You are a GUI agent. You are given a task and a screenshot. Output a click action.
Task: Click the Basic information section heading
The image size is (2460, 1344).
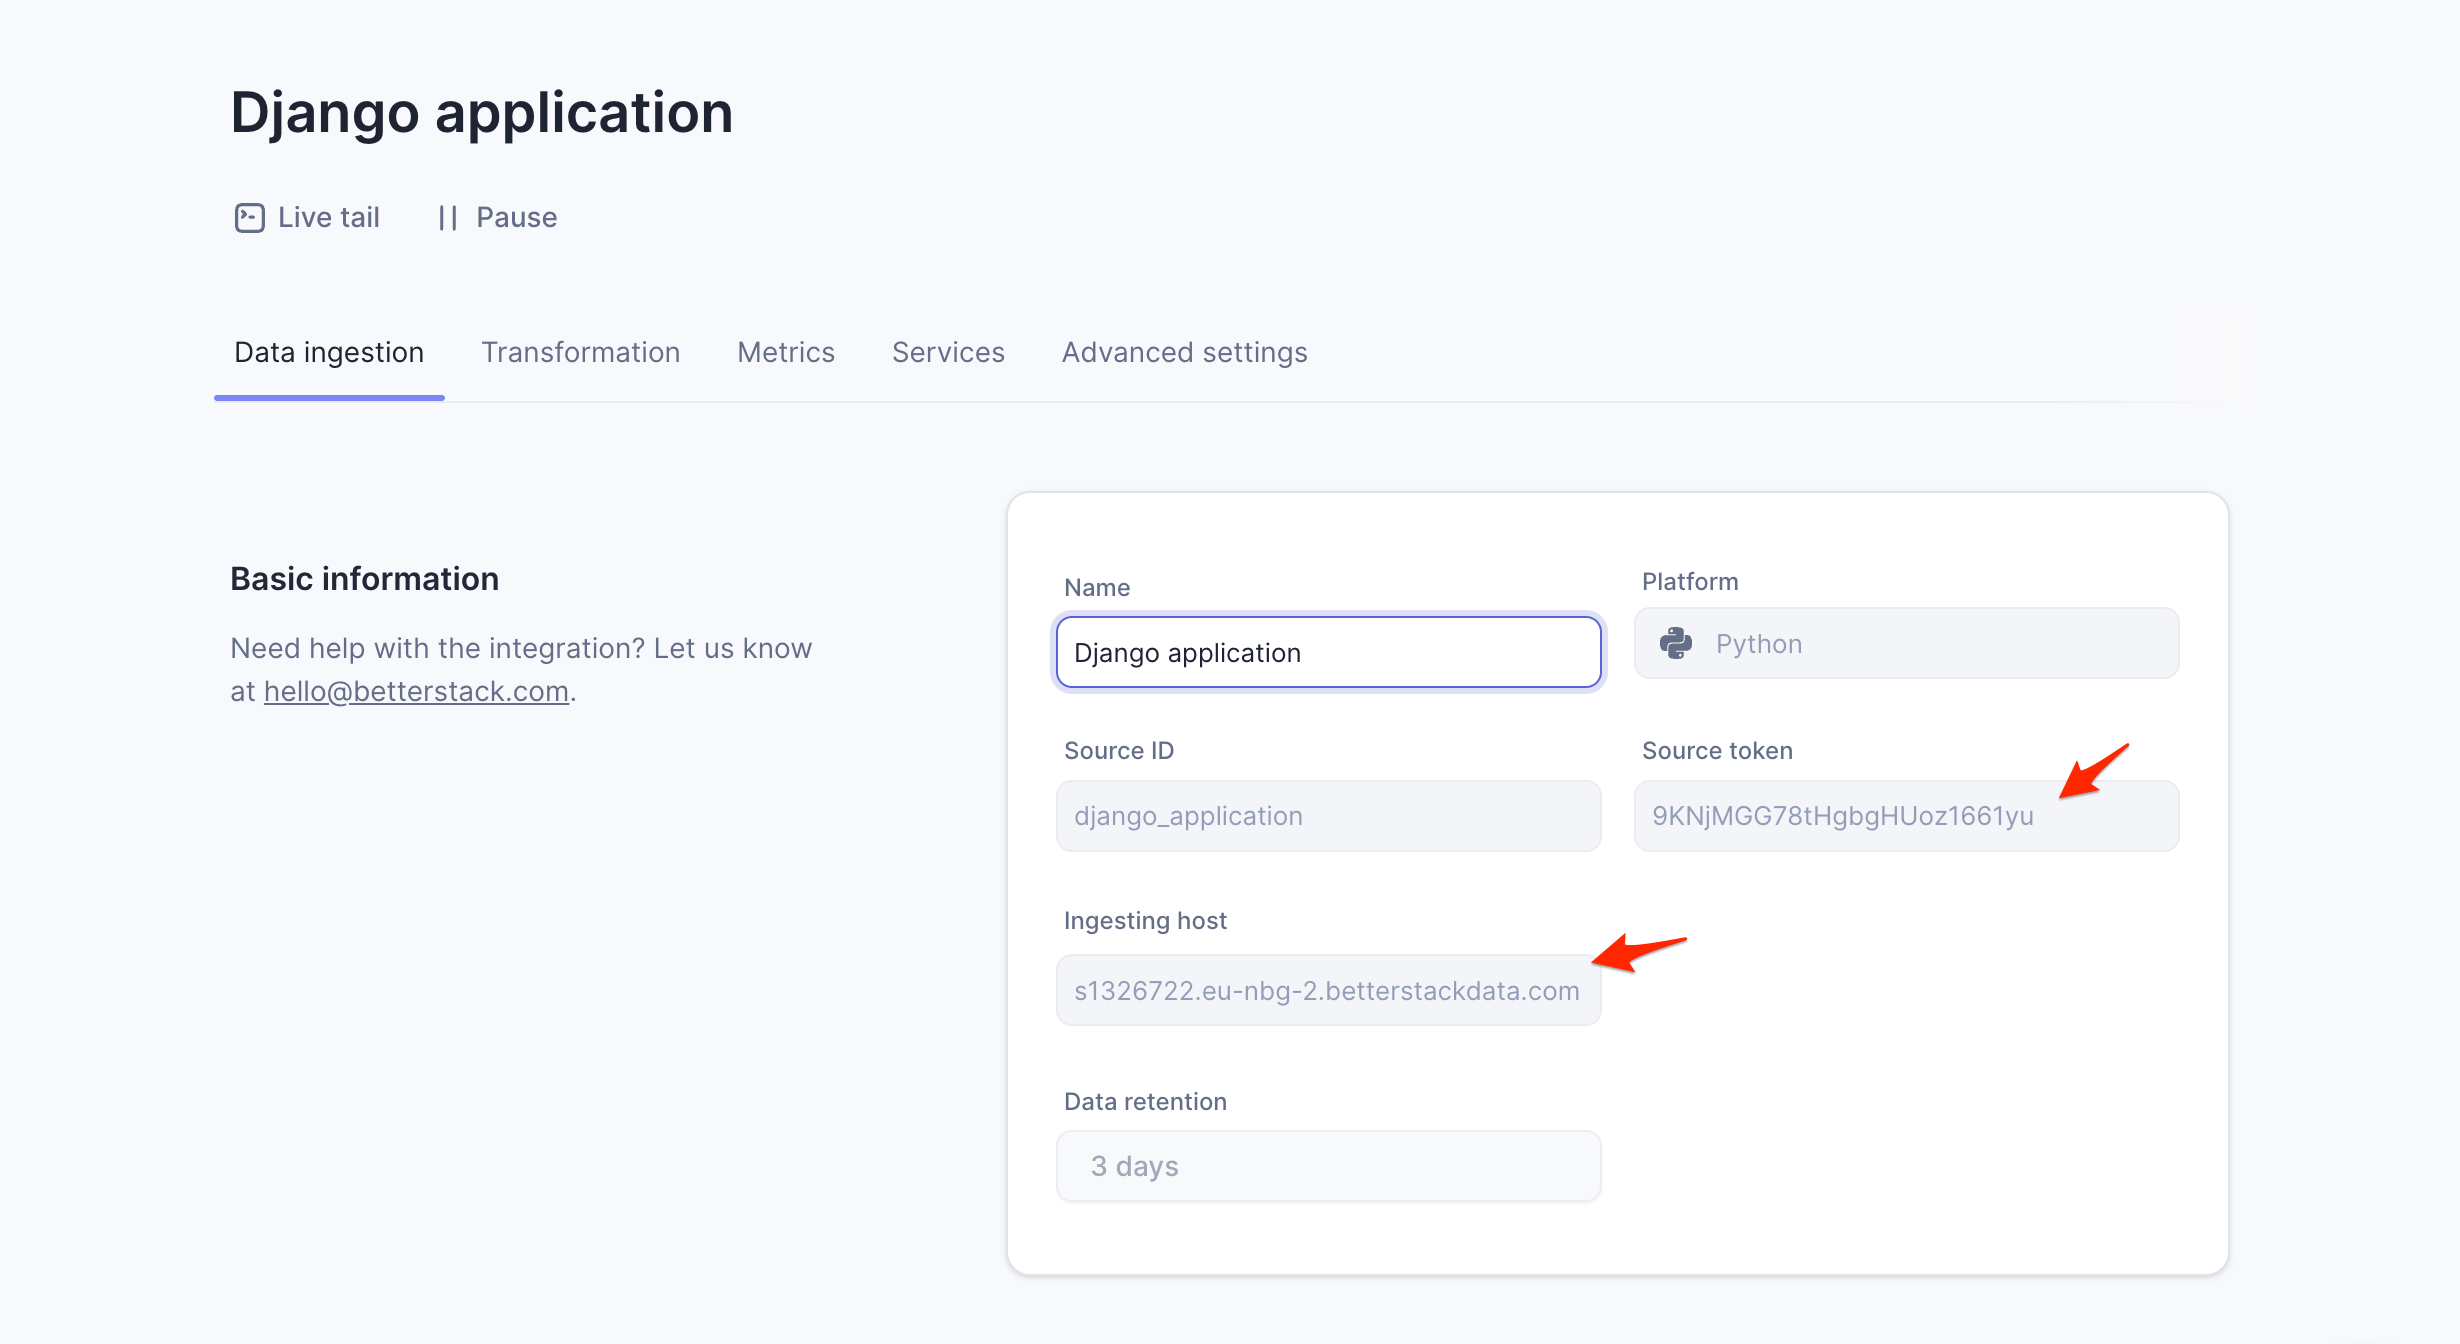coord(364,579)
